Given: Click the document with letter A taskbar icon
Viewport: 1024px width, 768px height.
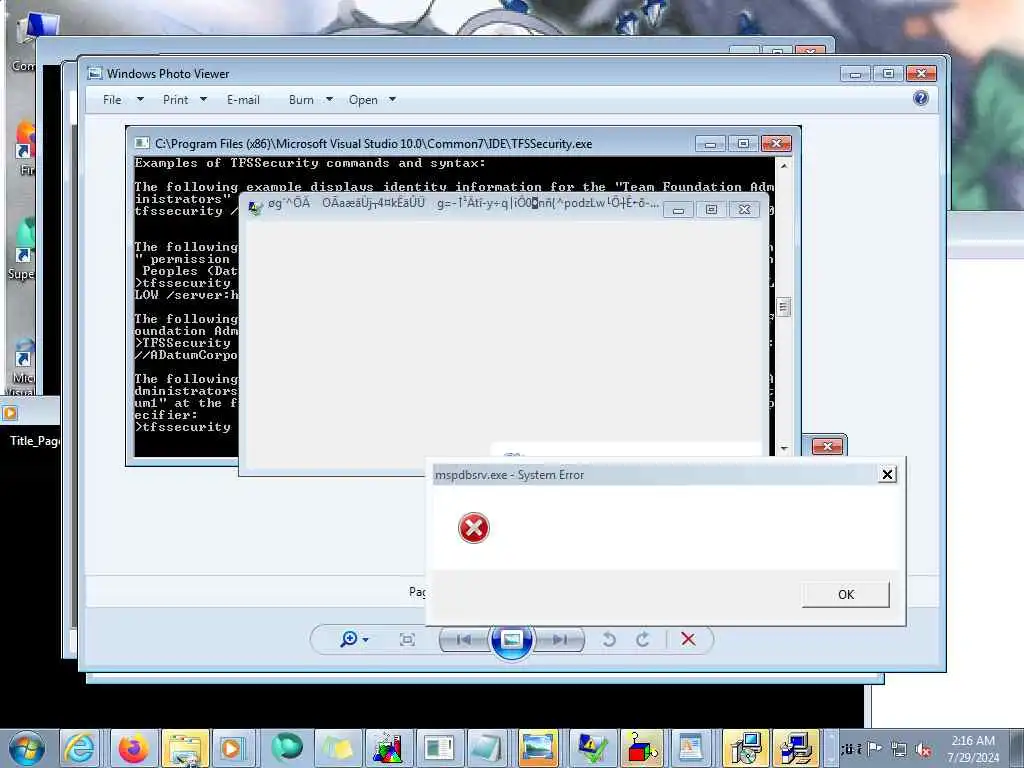Looking at the screenshot, I should [x=692, y=748].
